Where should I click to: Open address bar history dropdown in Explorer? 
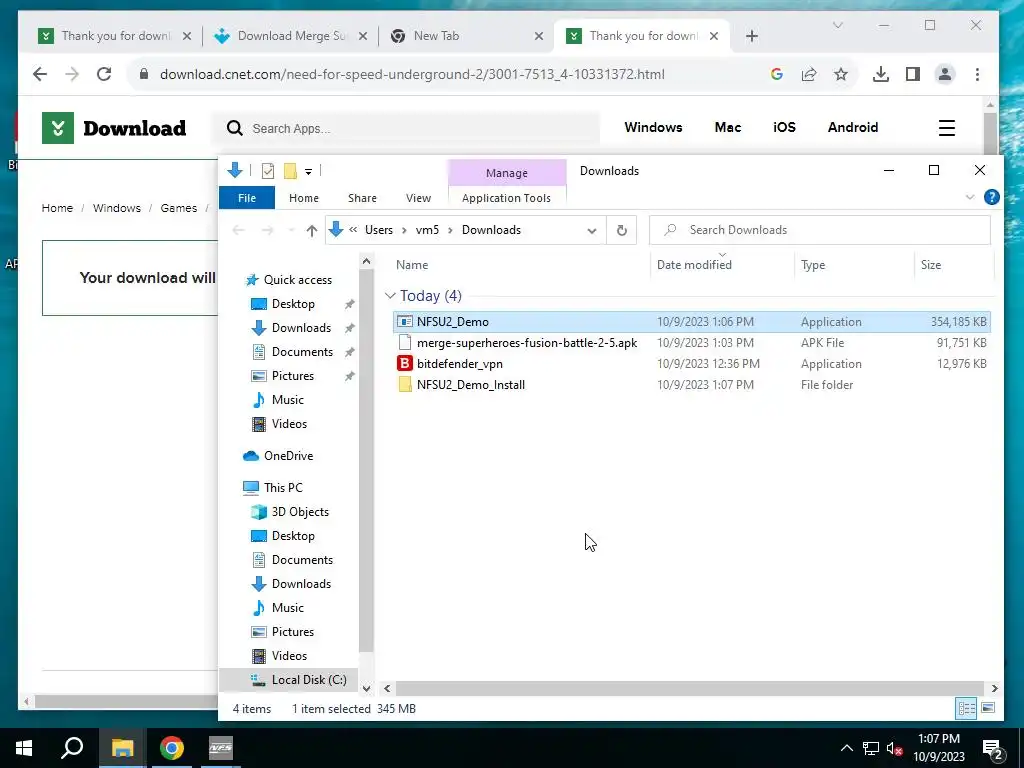coord(592,231)
